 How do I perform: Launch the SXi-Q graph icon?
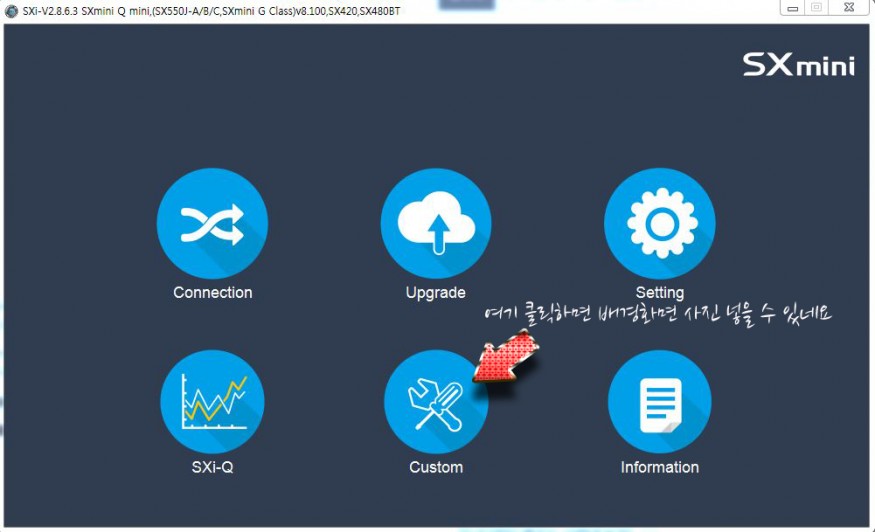tap(212, 401)
